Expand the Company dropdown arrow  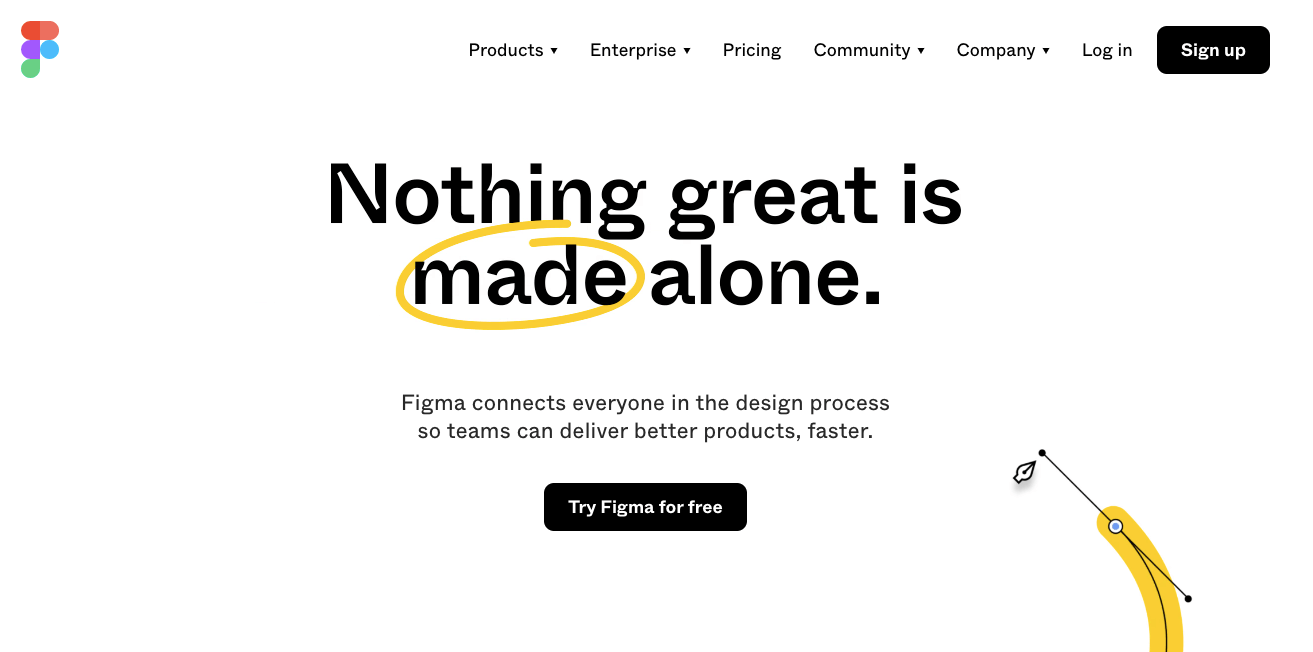click(1047, 51)
